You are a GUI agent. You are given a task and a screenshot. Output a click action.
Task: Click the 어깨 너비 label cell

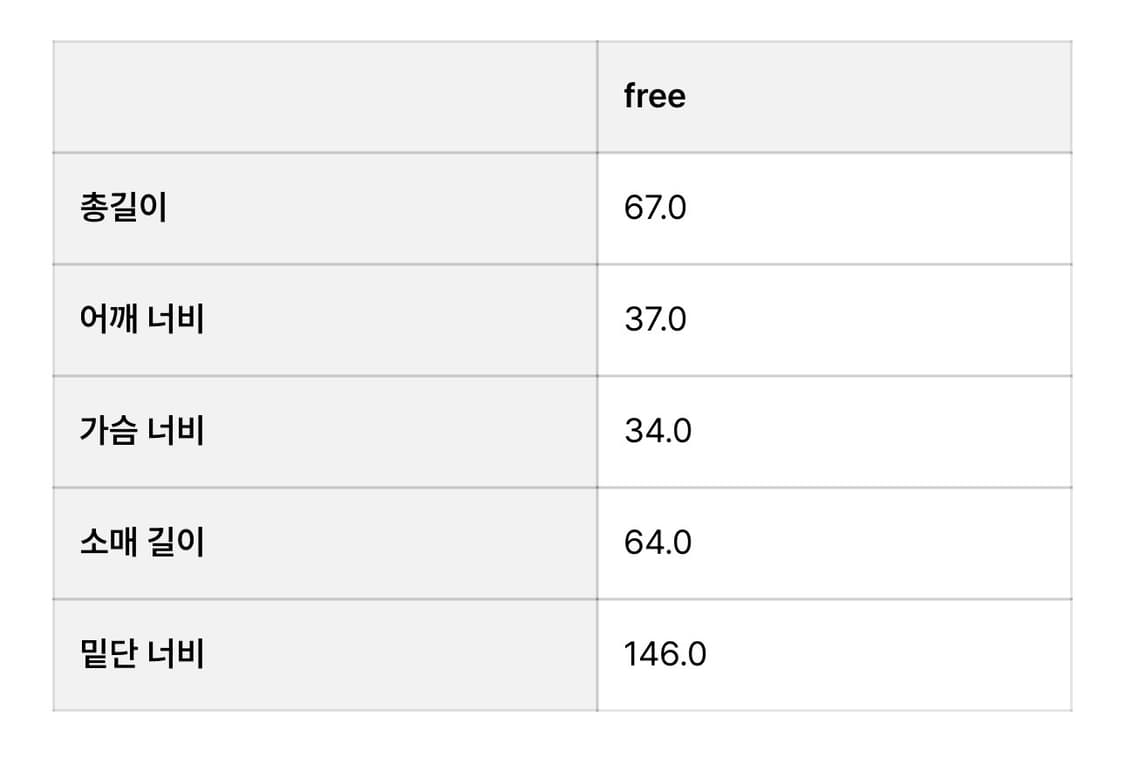(324, 321)
